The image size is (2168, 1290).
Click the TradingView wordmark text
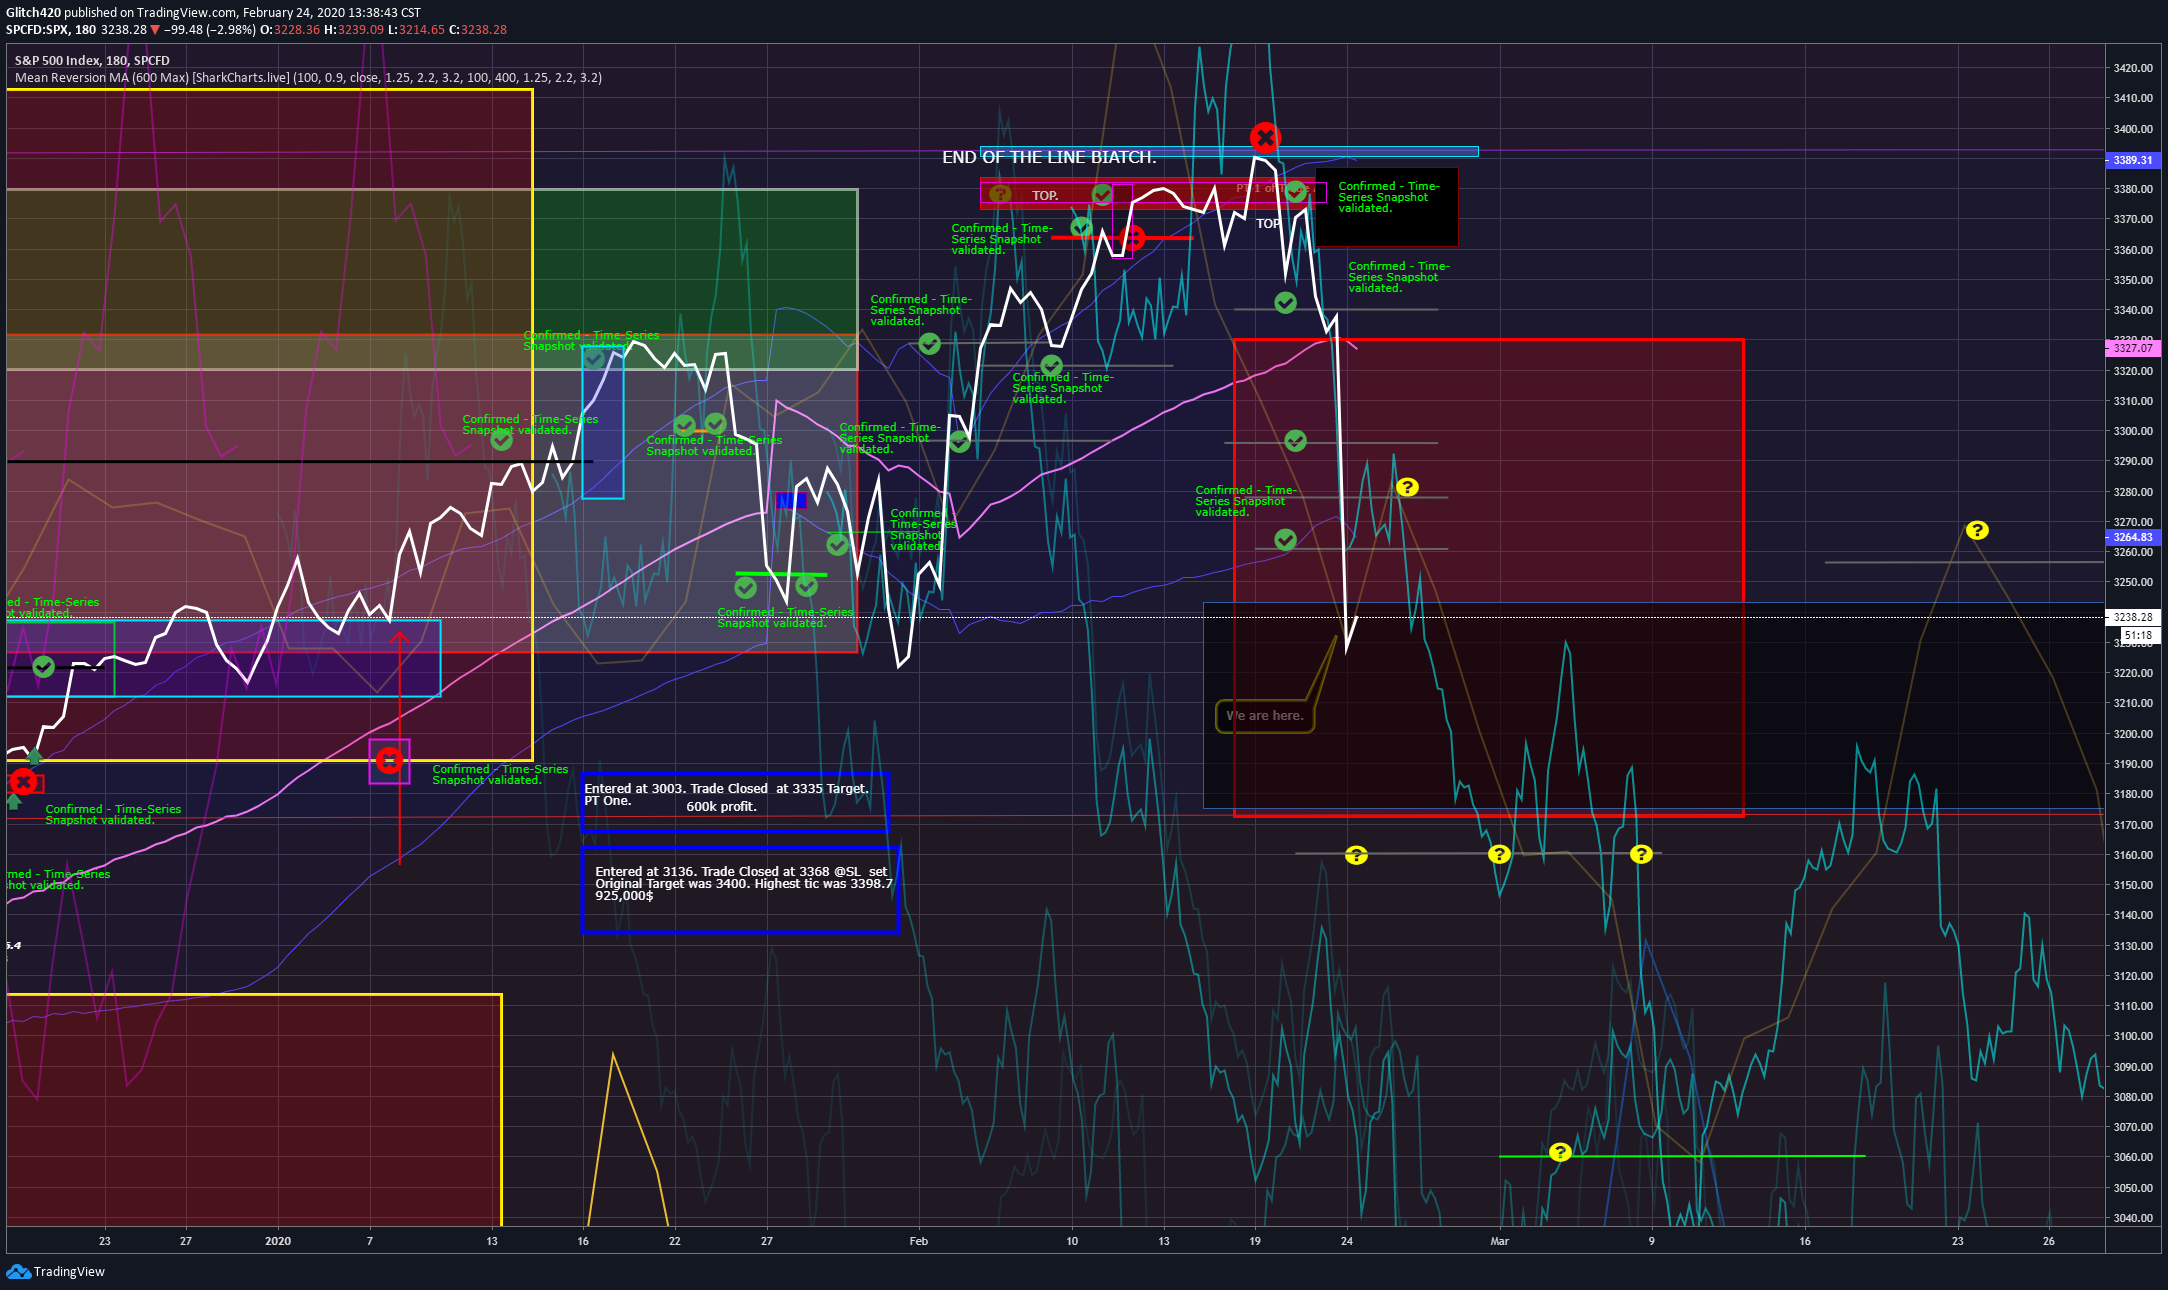point(69,1272)
